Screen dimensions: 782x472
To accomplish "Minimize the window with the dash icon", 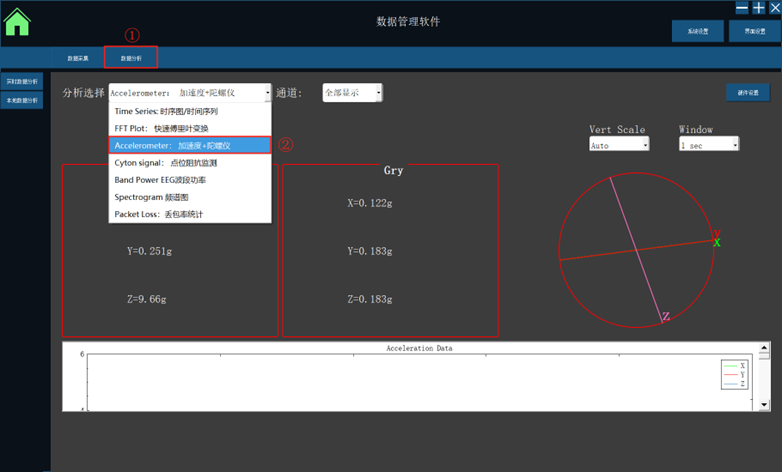I will [x=741, y=7].
